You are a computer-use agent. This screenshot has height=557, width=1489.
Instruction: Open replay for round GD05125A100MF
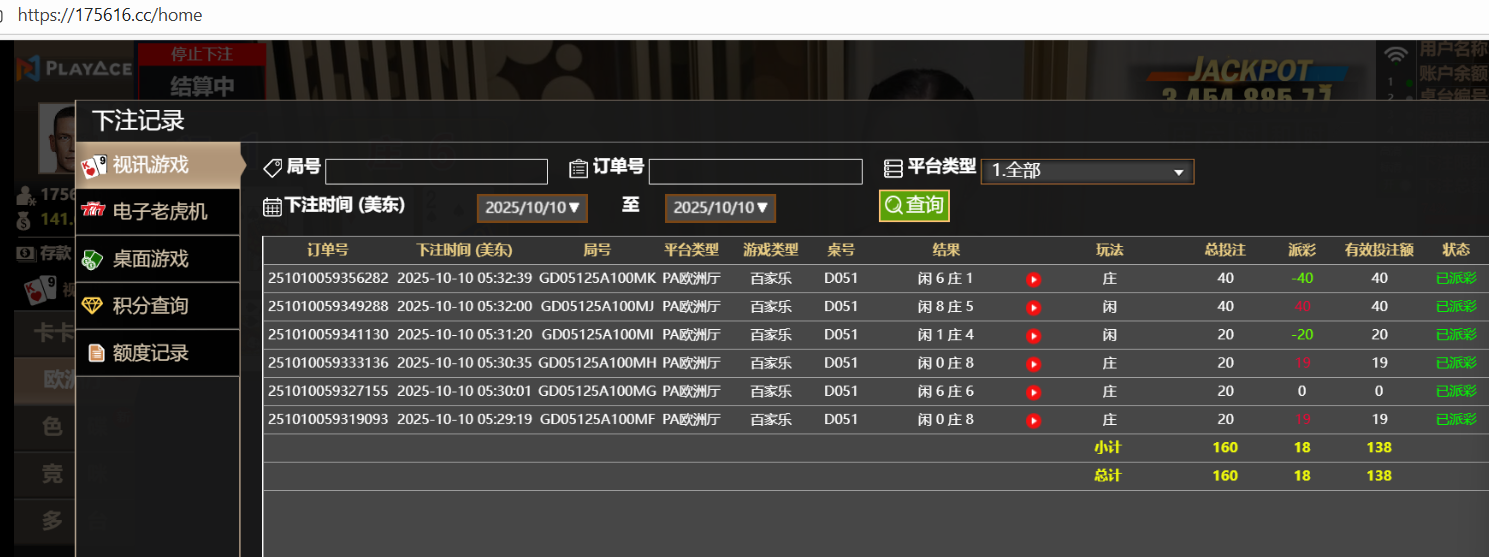click(1034, 420)
